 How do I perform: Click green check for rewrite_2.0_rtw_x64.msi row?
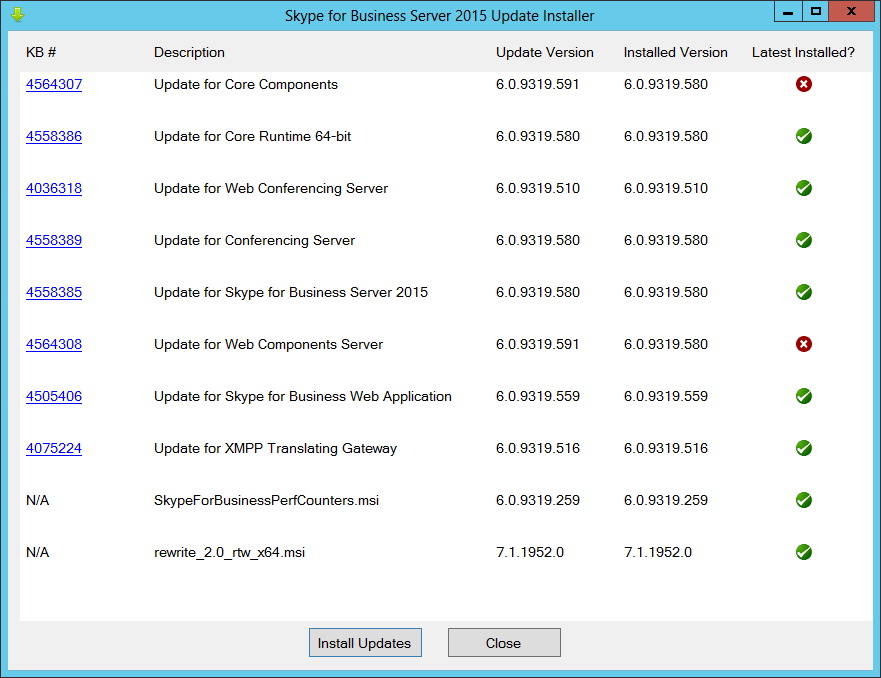pos(803,552)
